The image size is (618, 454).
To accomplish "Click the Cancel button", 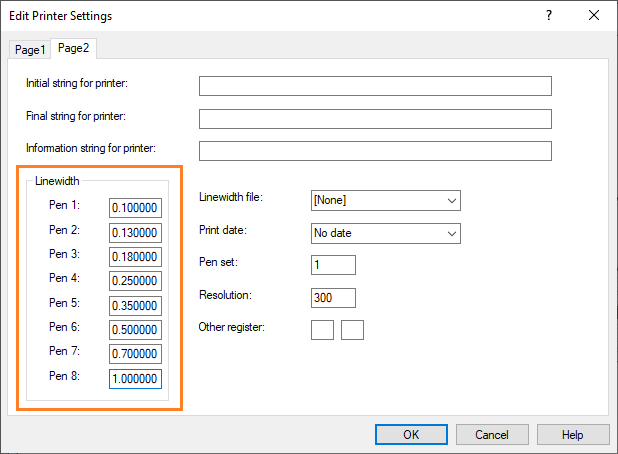I will pos(492,435).
